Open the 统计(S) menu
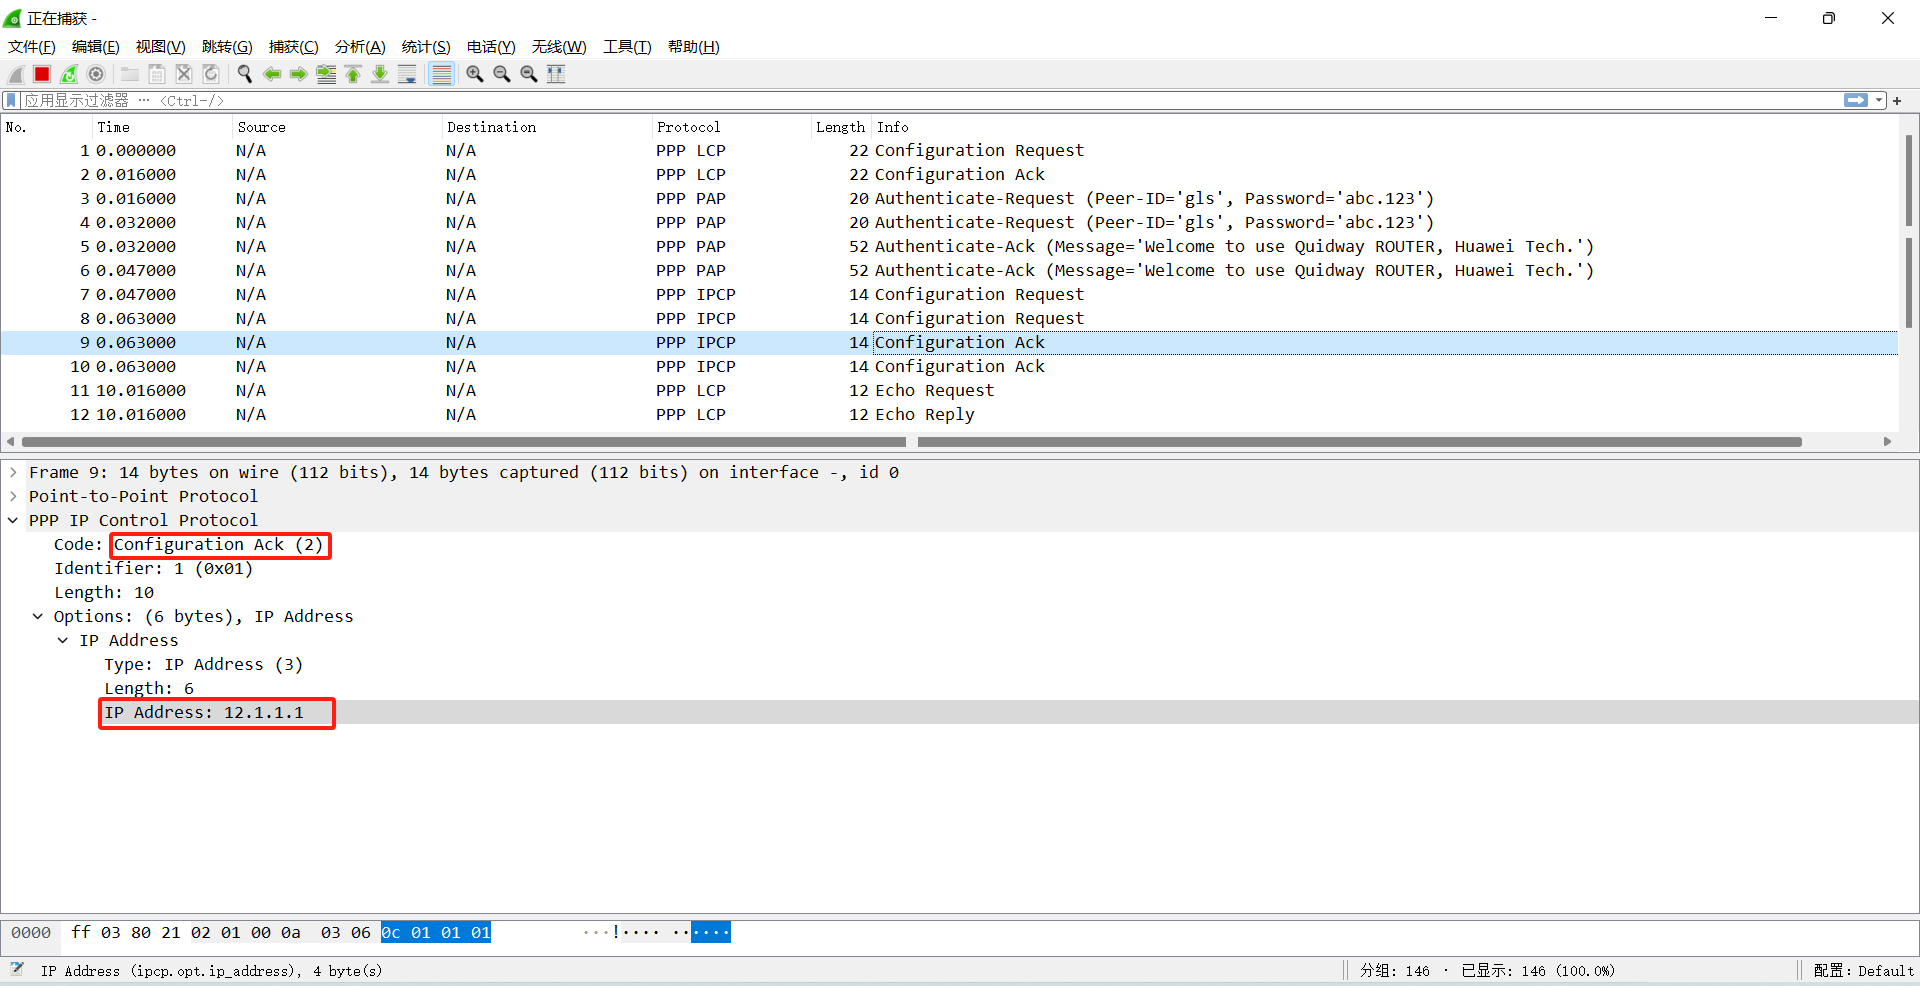Viewport: 1920px width, 986px height. click(426, 47)
